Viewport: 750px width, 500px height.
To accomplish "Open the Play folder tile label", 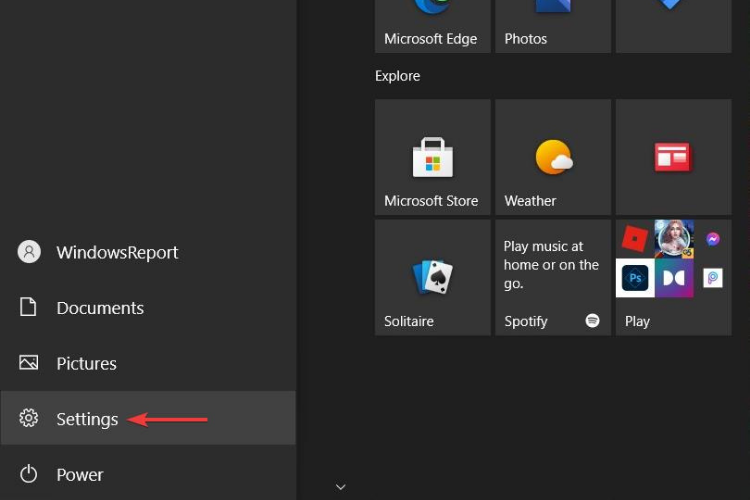I will (x=637, y=321).
